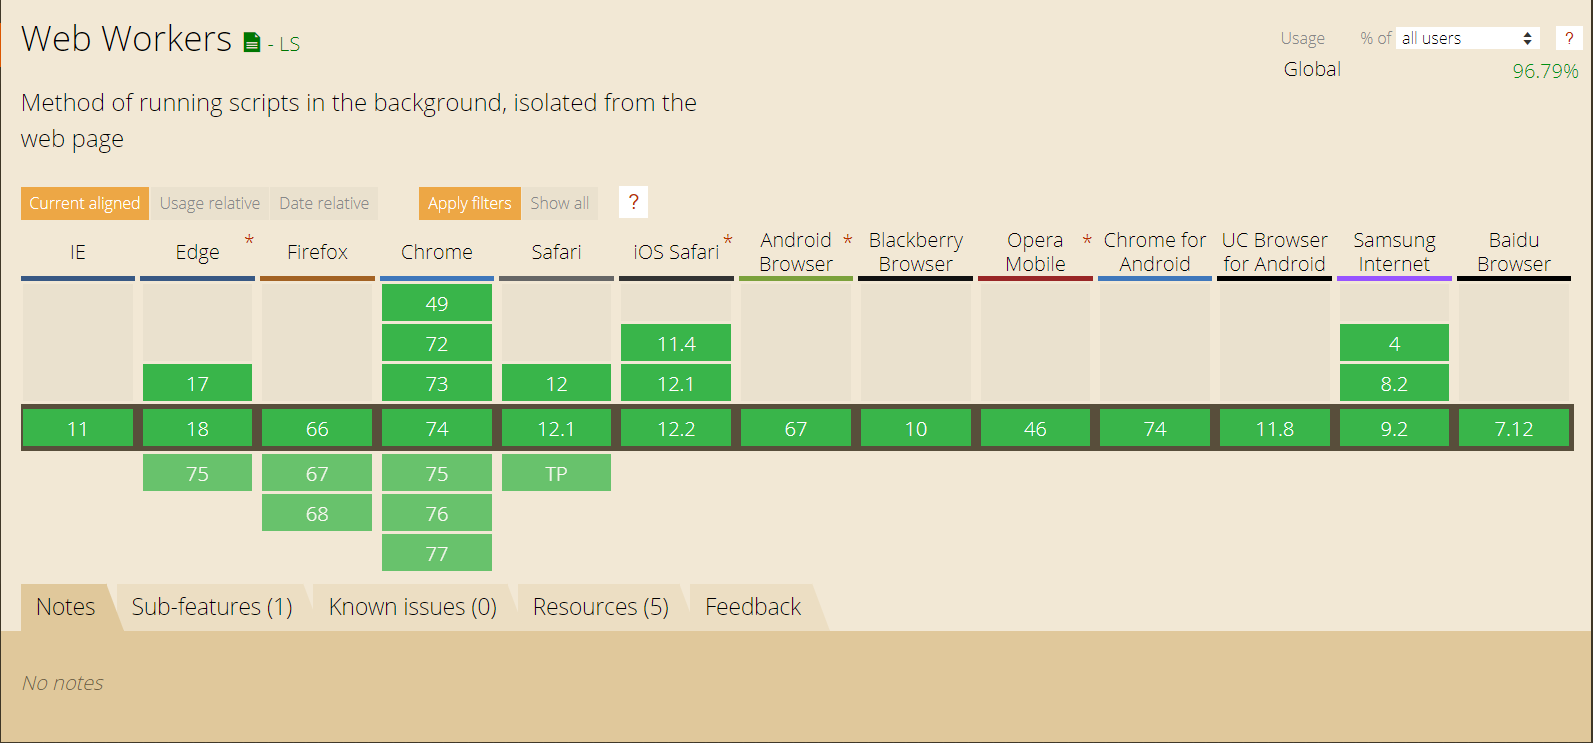The height and width of the screenshot is (743, 1593).
Task: Click the Opera Mobile header
Action: pos(1035,252)
